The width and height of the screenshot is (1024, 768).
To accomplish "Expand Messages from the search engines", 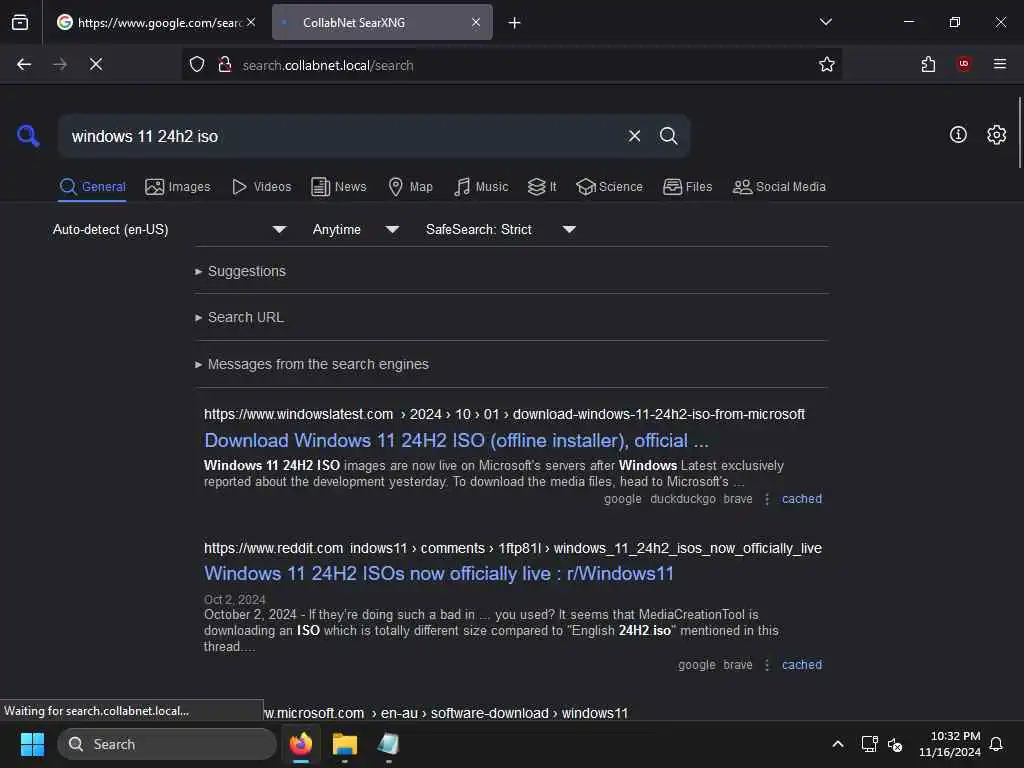I will click(312, 364).
